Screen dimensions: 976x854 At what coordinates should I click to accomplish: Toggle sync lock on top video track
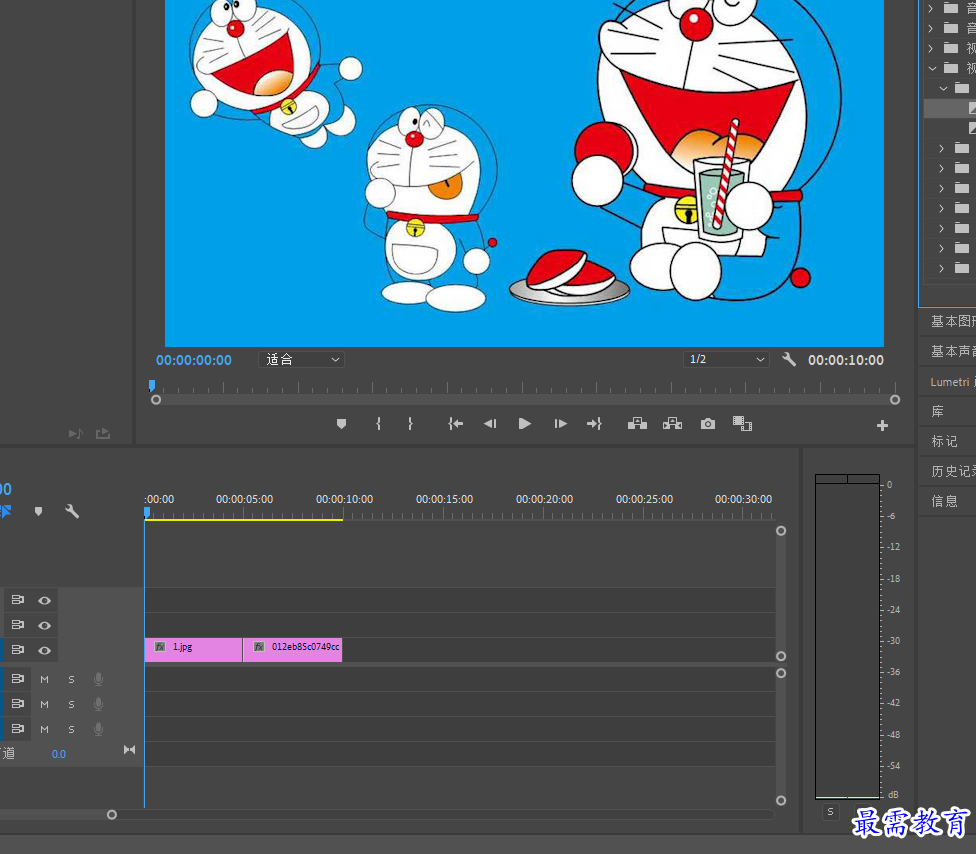pyautogui.click(x=17, y=600)
